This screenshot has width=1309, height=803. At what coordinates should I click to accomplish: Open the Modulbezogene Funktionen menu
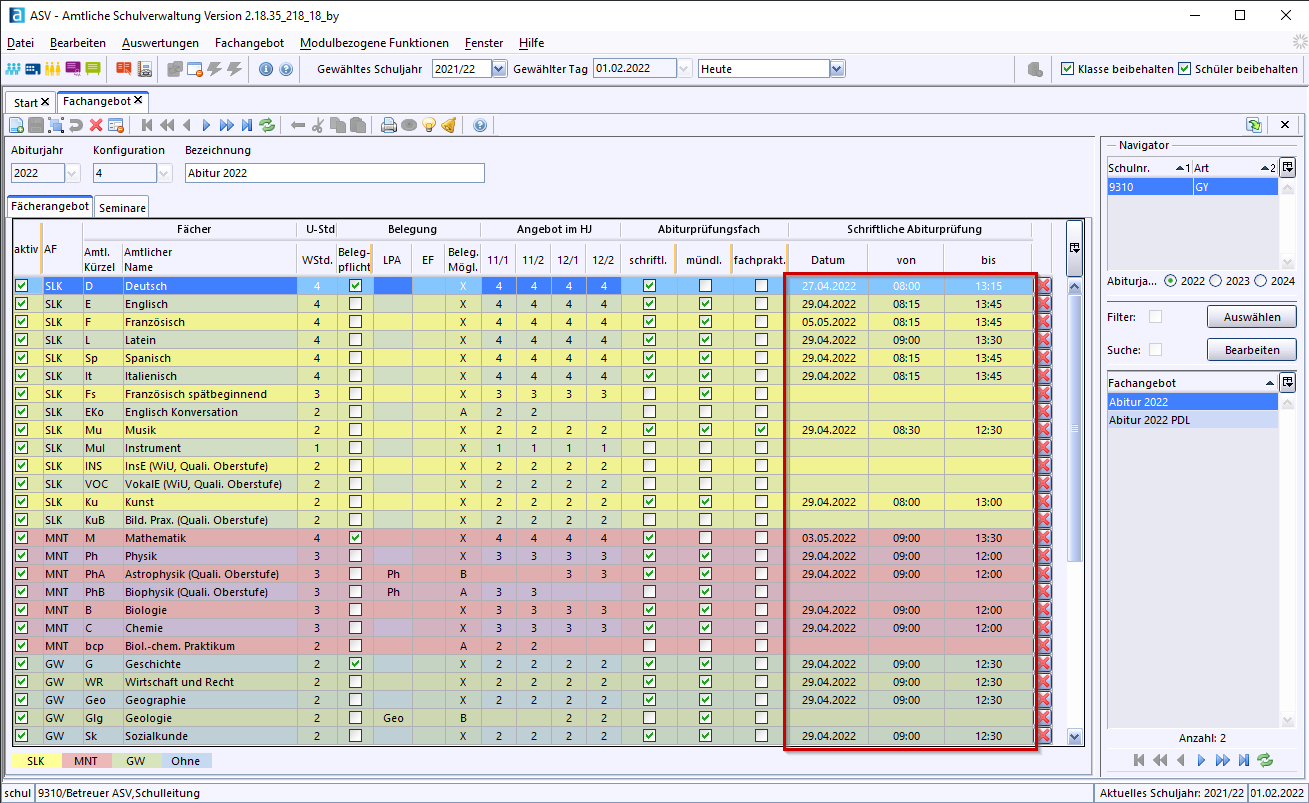374,43
